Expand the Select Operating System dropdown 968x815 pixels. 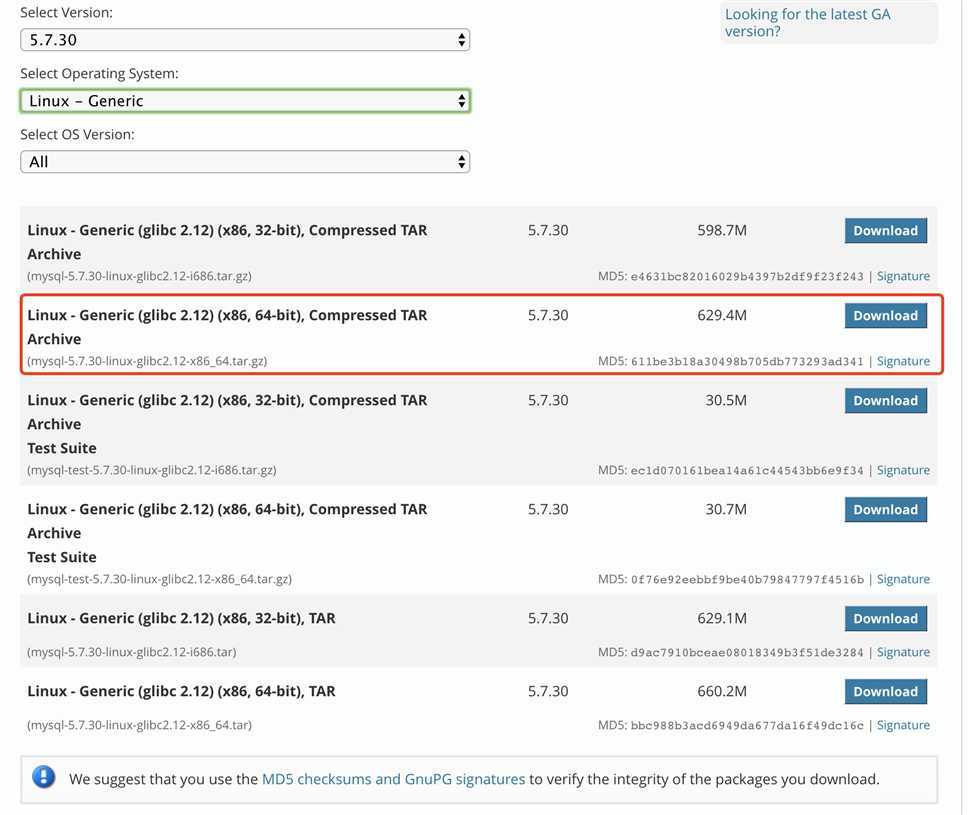coord(245,101)
